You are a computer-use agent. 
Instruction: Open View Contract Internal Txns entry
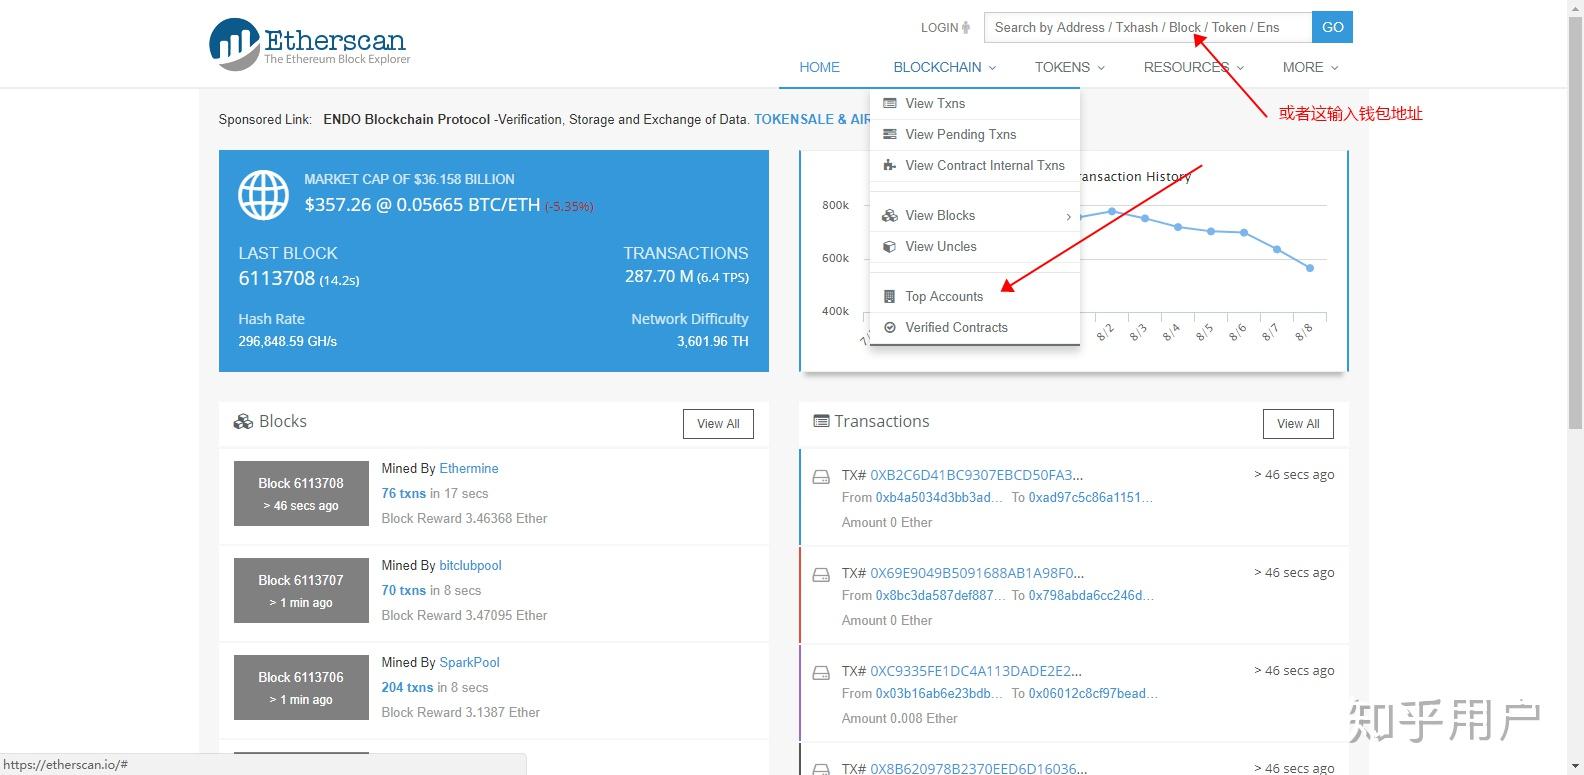[975, 165]
